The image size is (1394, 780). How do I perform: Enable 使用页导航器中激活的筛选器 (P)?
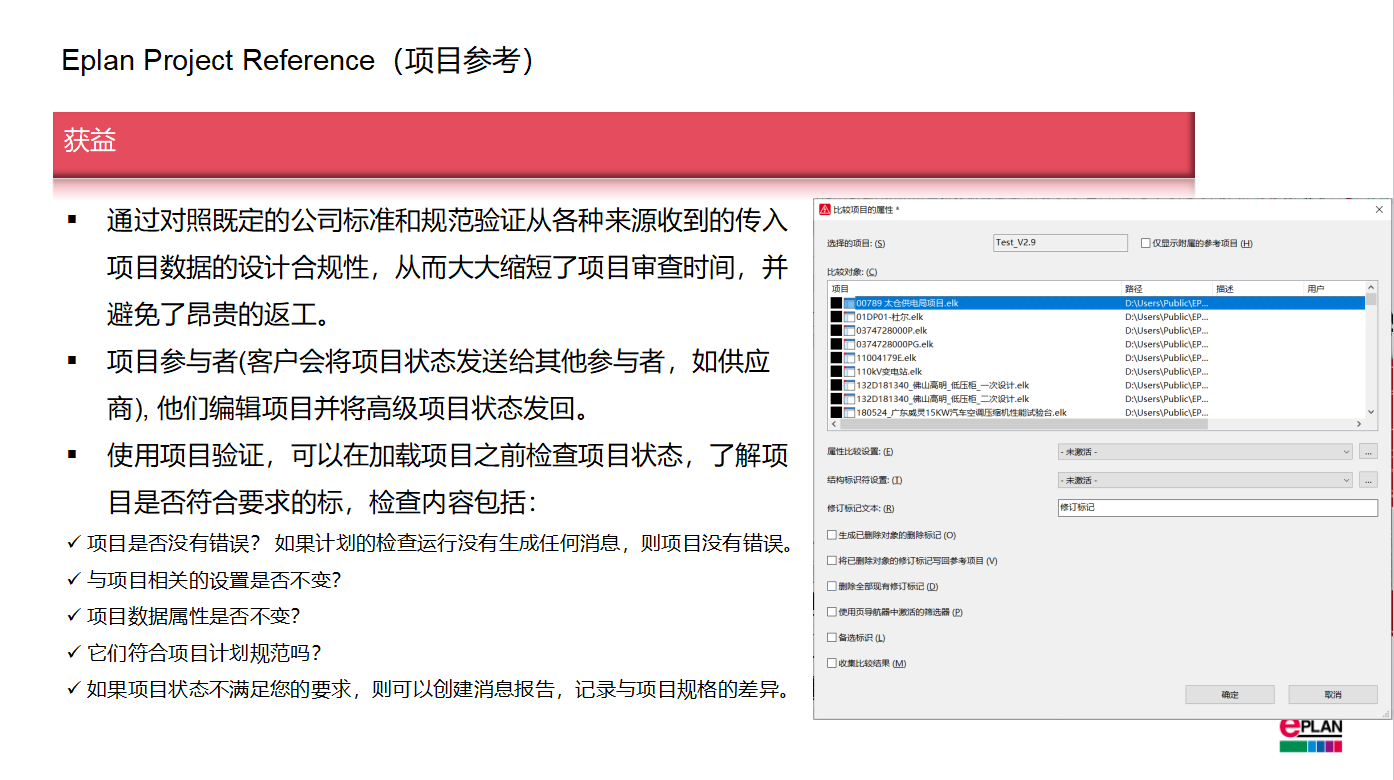point(832,612)
